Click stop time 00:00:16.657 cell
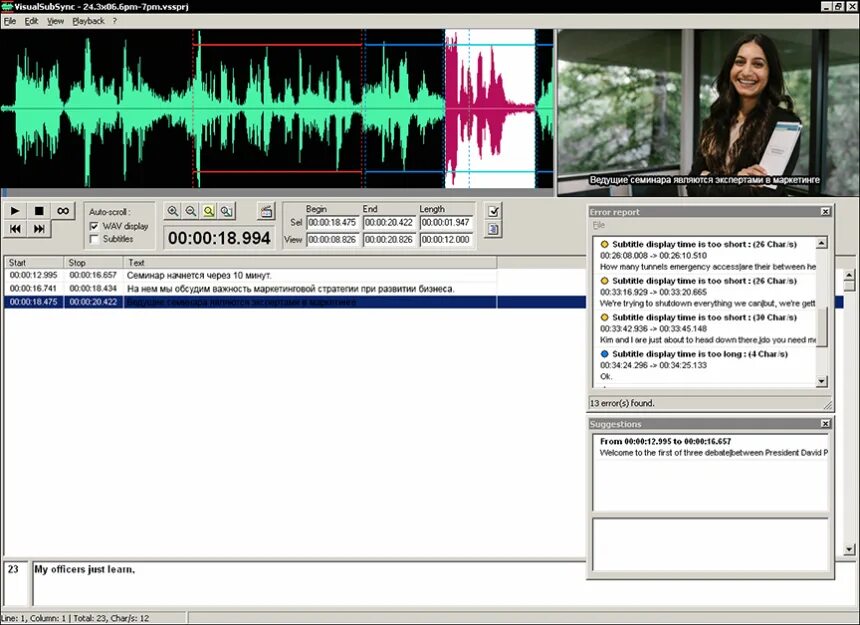Image resolution: width=860 pixels, height=625 pixels. 93,275
